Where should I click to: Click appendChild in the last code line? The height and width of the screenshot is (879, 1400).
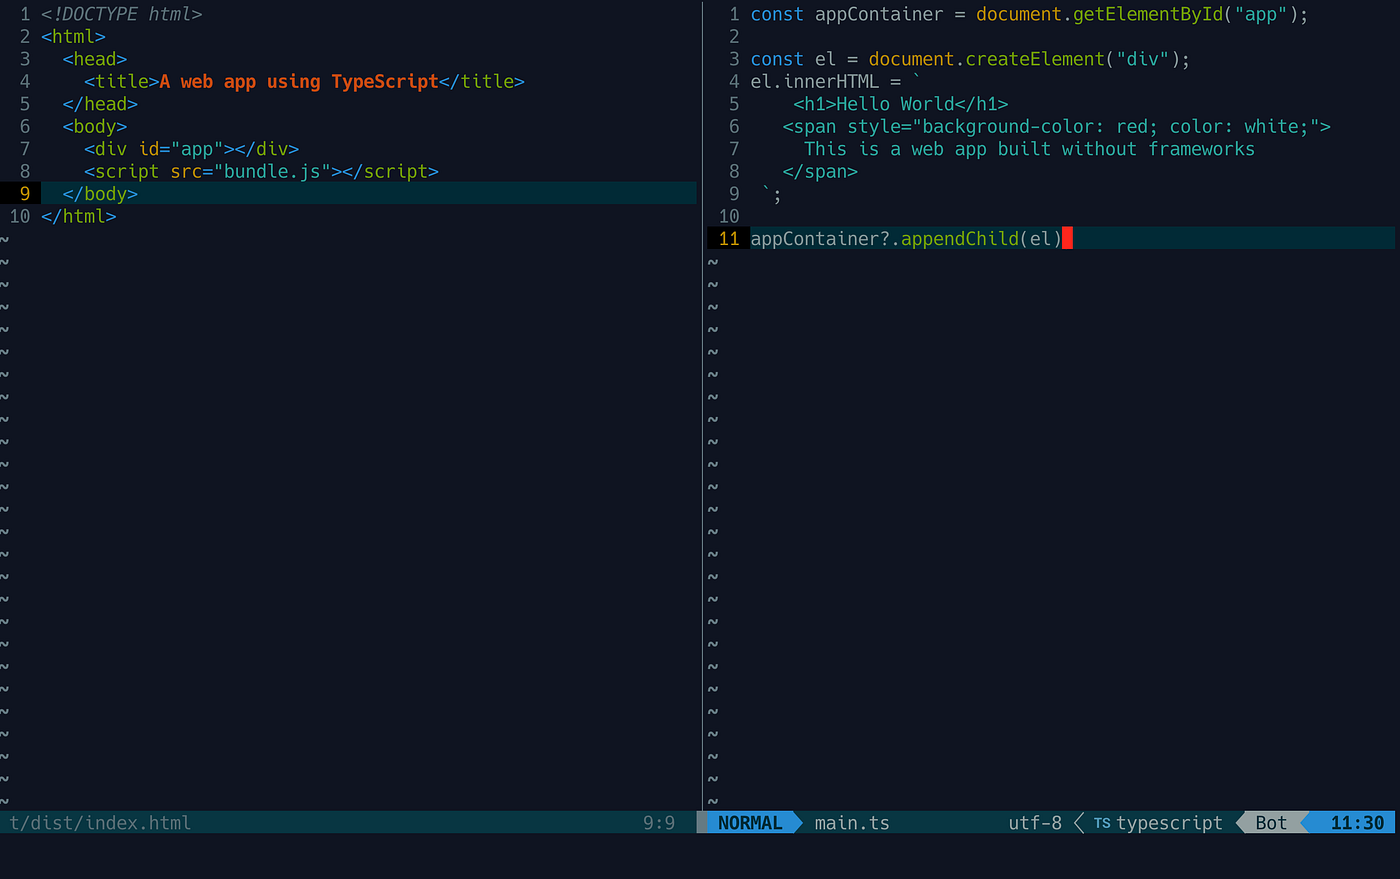pyautogui.click(x=960, y=238)
